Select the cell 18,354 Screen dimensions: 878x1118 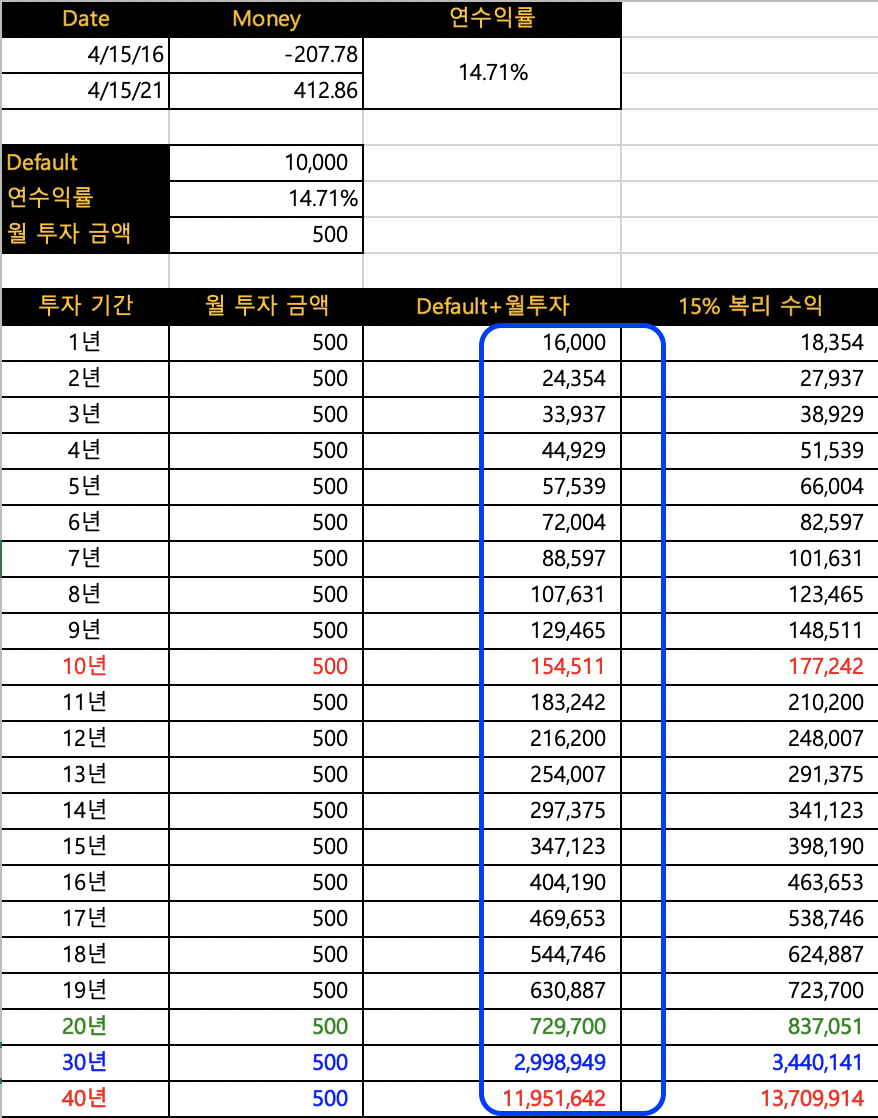(x=750, y=343)
